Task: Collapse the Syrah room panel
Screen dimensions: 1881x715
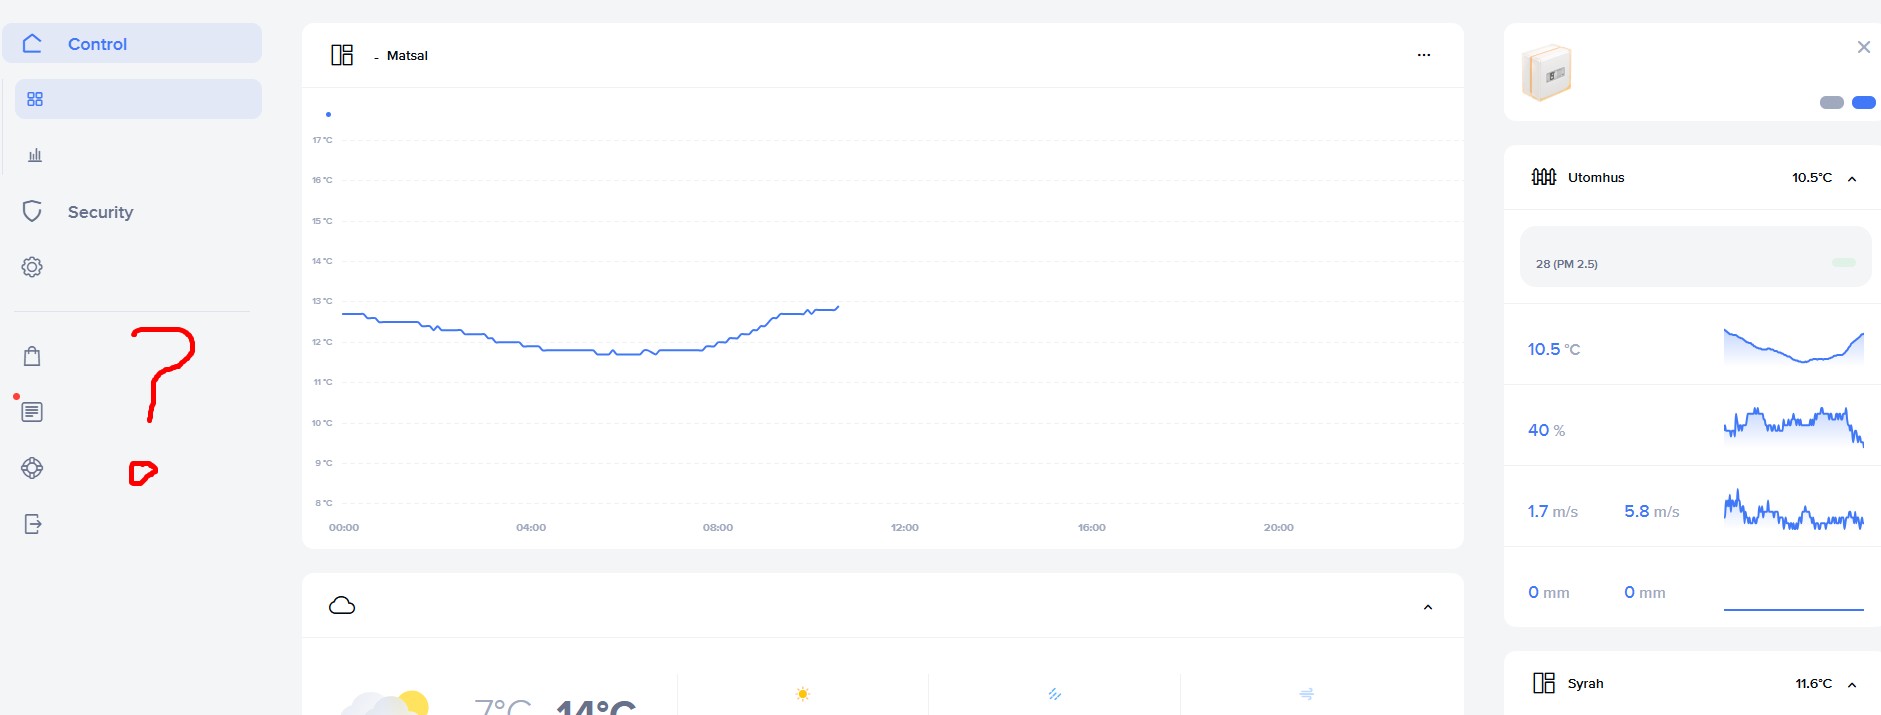Action: 1851,685
